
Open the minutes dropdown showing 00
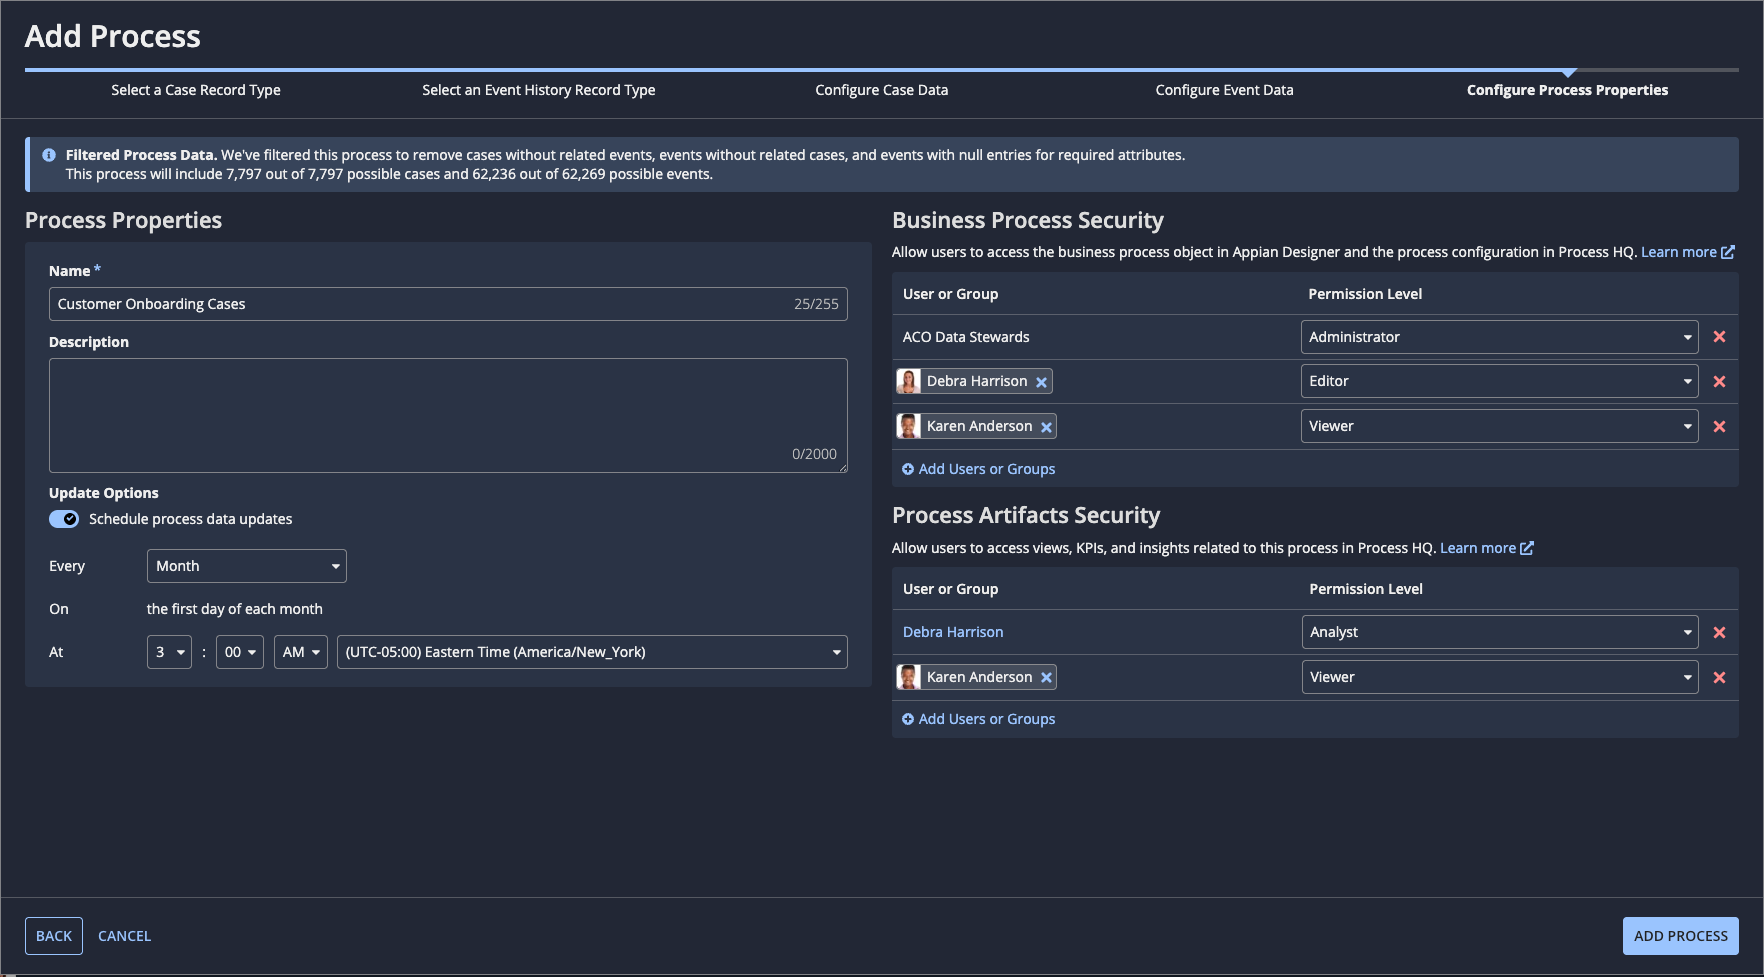[240, 652]
